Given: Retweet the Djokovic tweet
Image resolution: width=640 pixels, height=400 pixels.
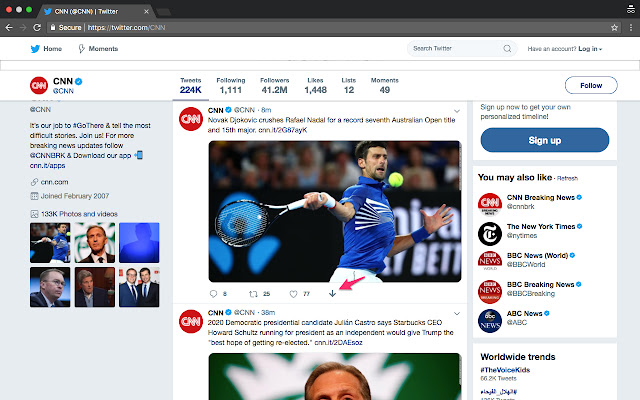Looking at the screenshot, I should pos(253,293).
